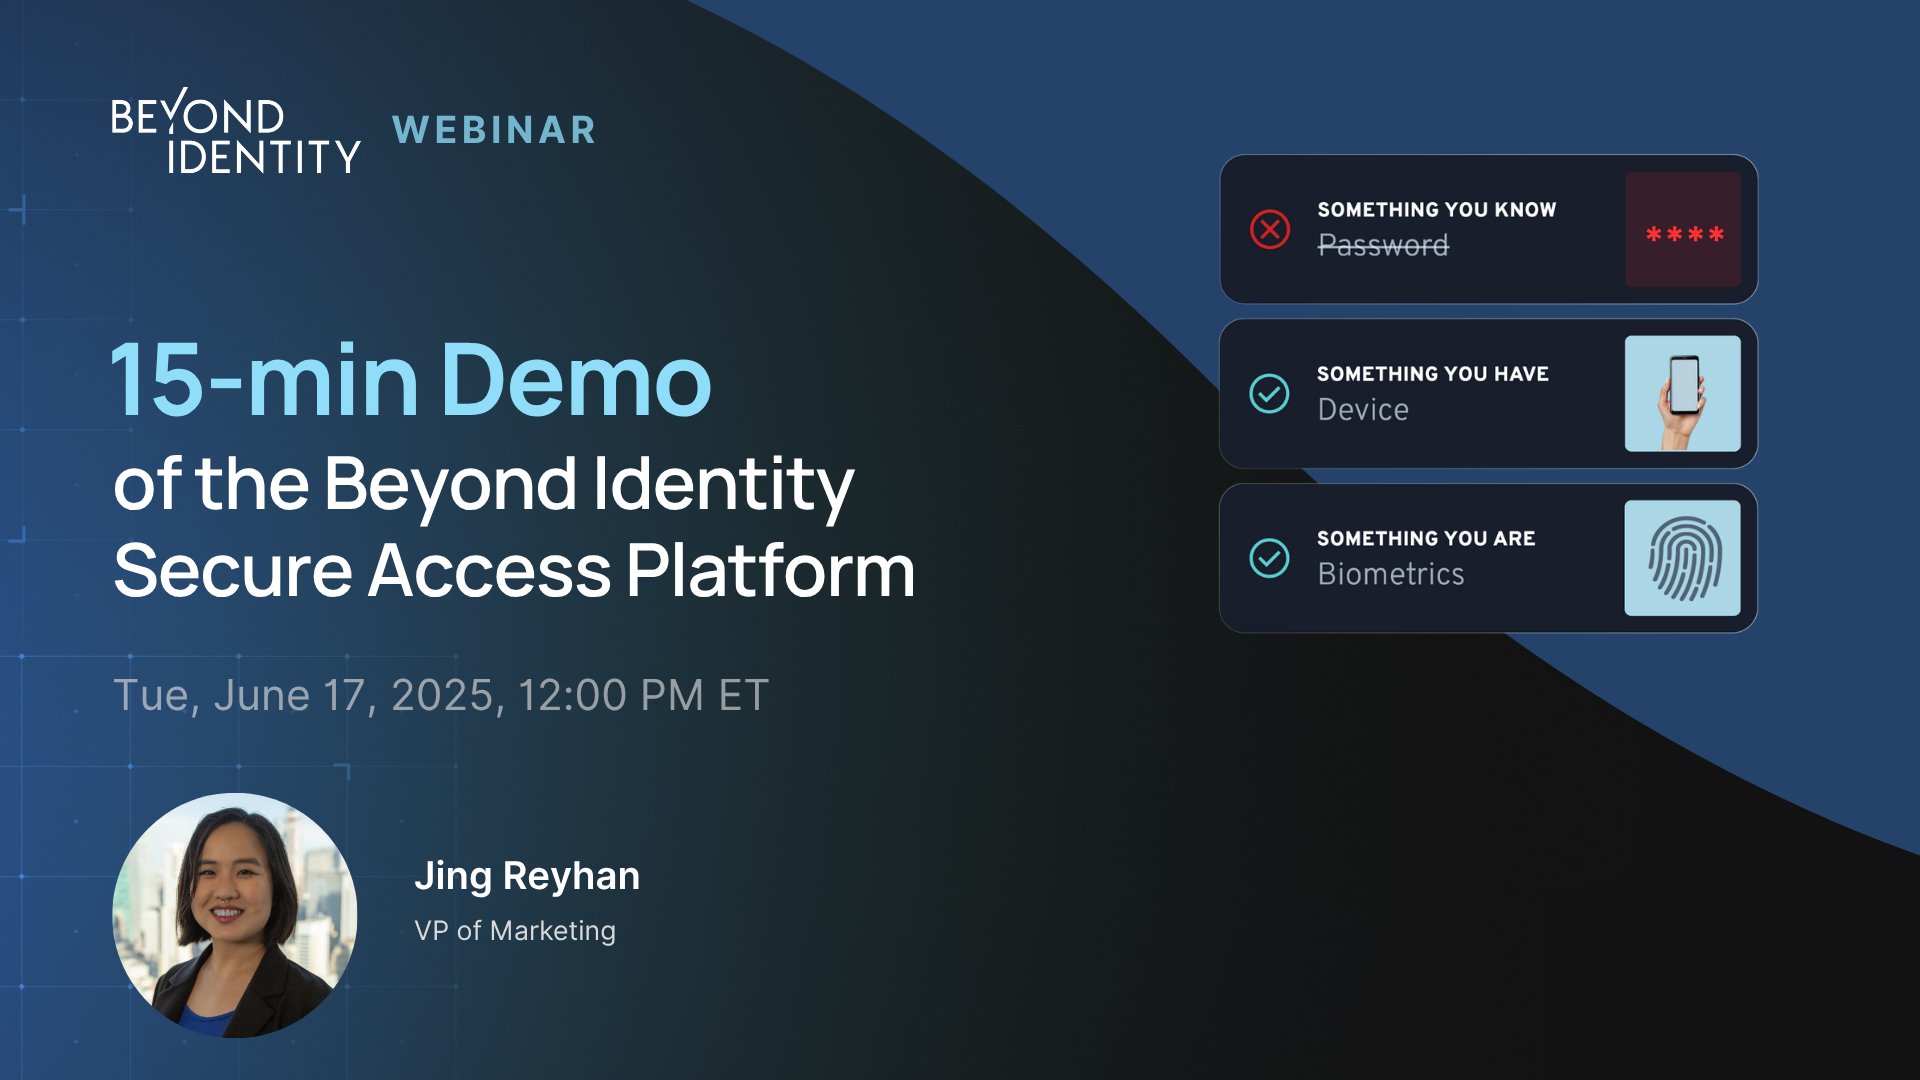Click the struck-through "Password" text
1920x1080 pixels.
1383,245
